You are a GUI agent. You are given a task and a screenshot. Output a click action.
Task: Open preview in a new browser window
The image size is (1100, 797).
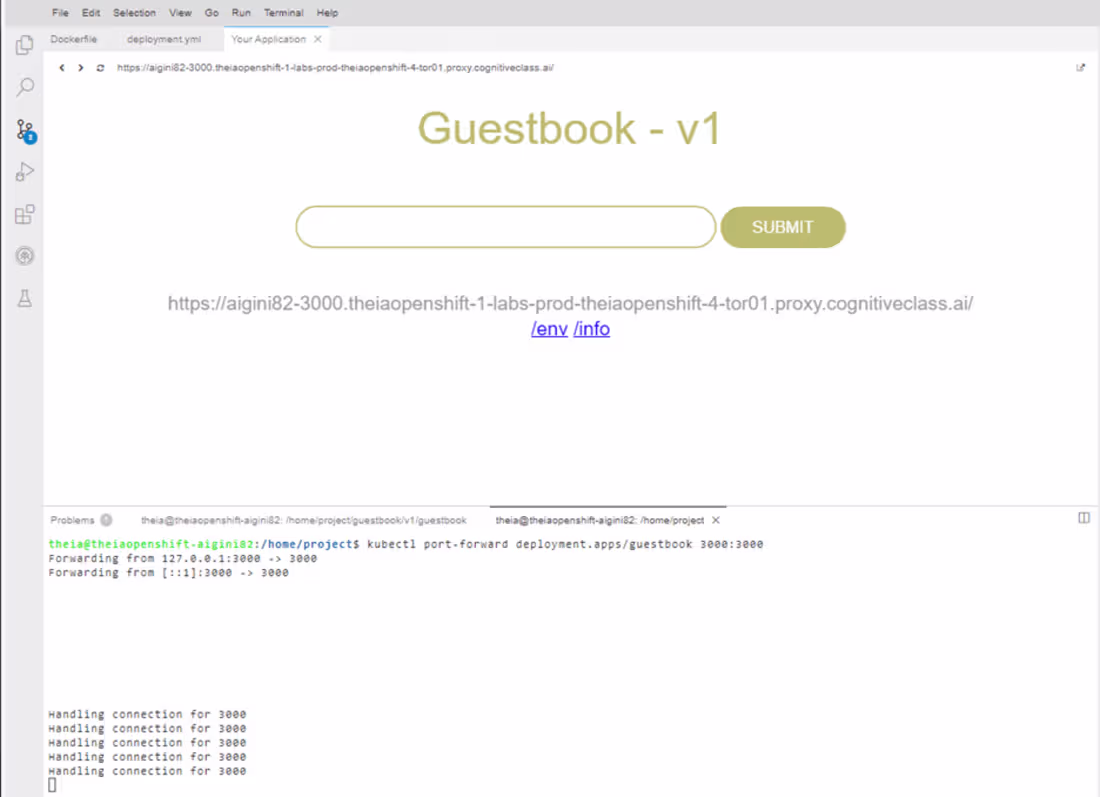click(1080, 67)
